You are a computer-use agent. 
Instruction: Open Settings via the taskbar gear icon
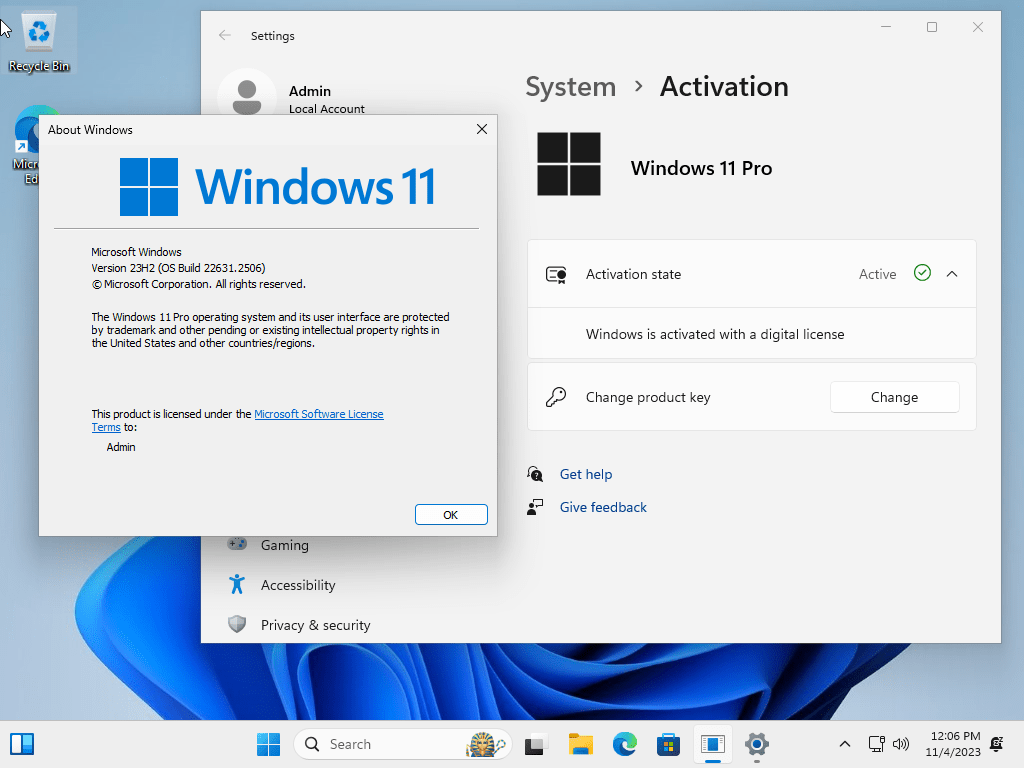click(757, 745)
